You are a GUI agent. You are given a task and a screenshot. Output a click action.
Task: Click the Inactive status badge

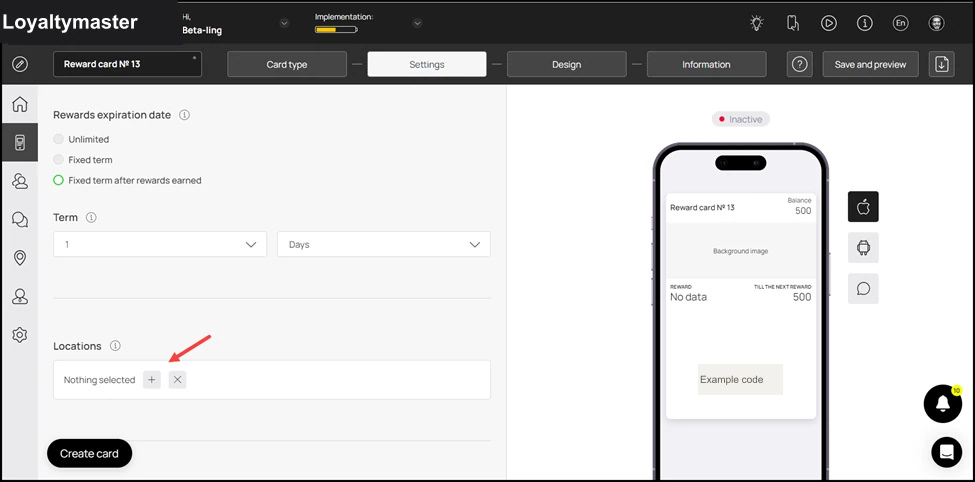coord(741,119)
